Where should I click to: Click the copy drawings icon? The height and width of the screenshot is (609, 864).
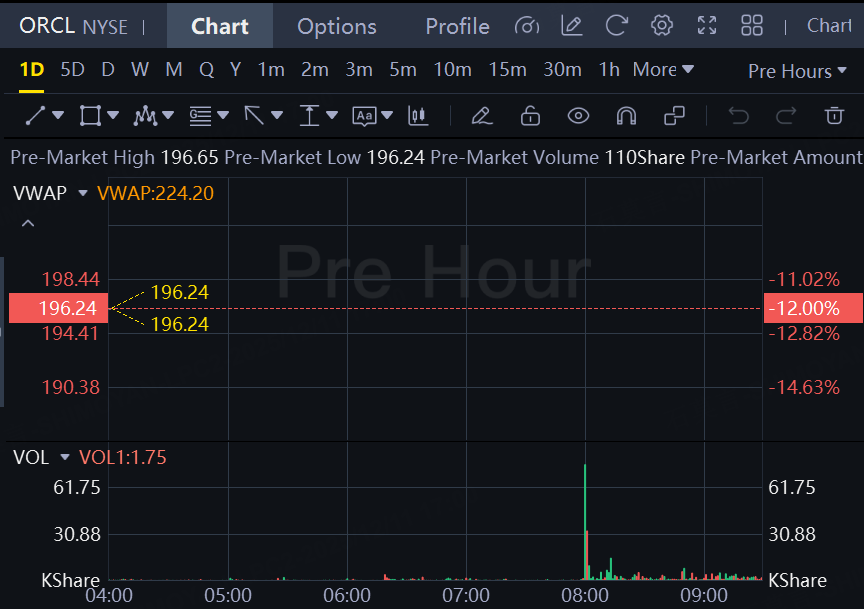point(674,116)
